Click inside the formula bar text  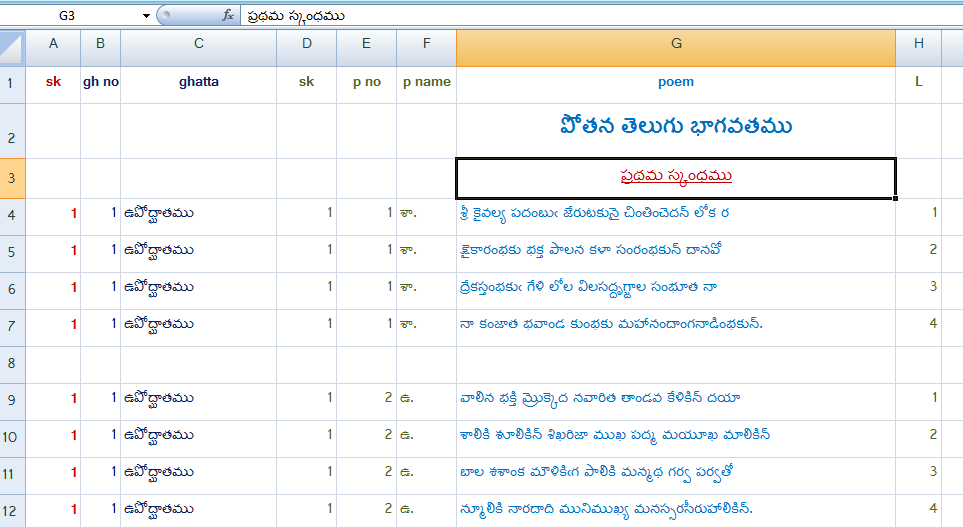[295, 16]
